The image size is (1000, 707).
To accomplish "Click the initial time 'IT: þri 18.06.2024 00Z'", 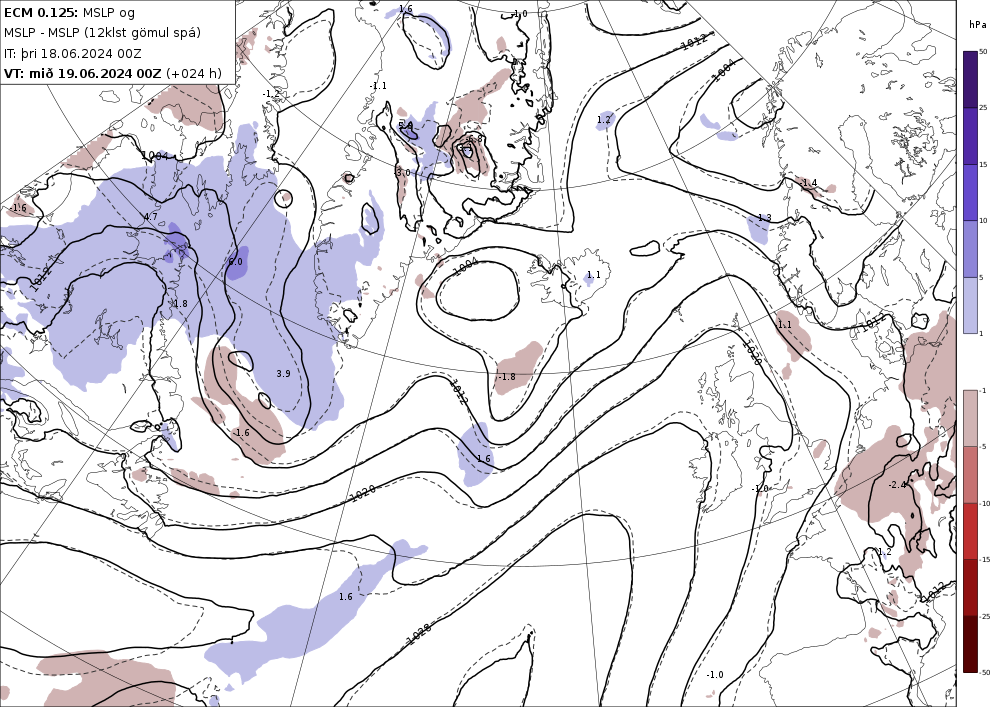I will point(73,53).
